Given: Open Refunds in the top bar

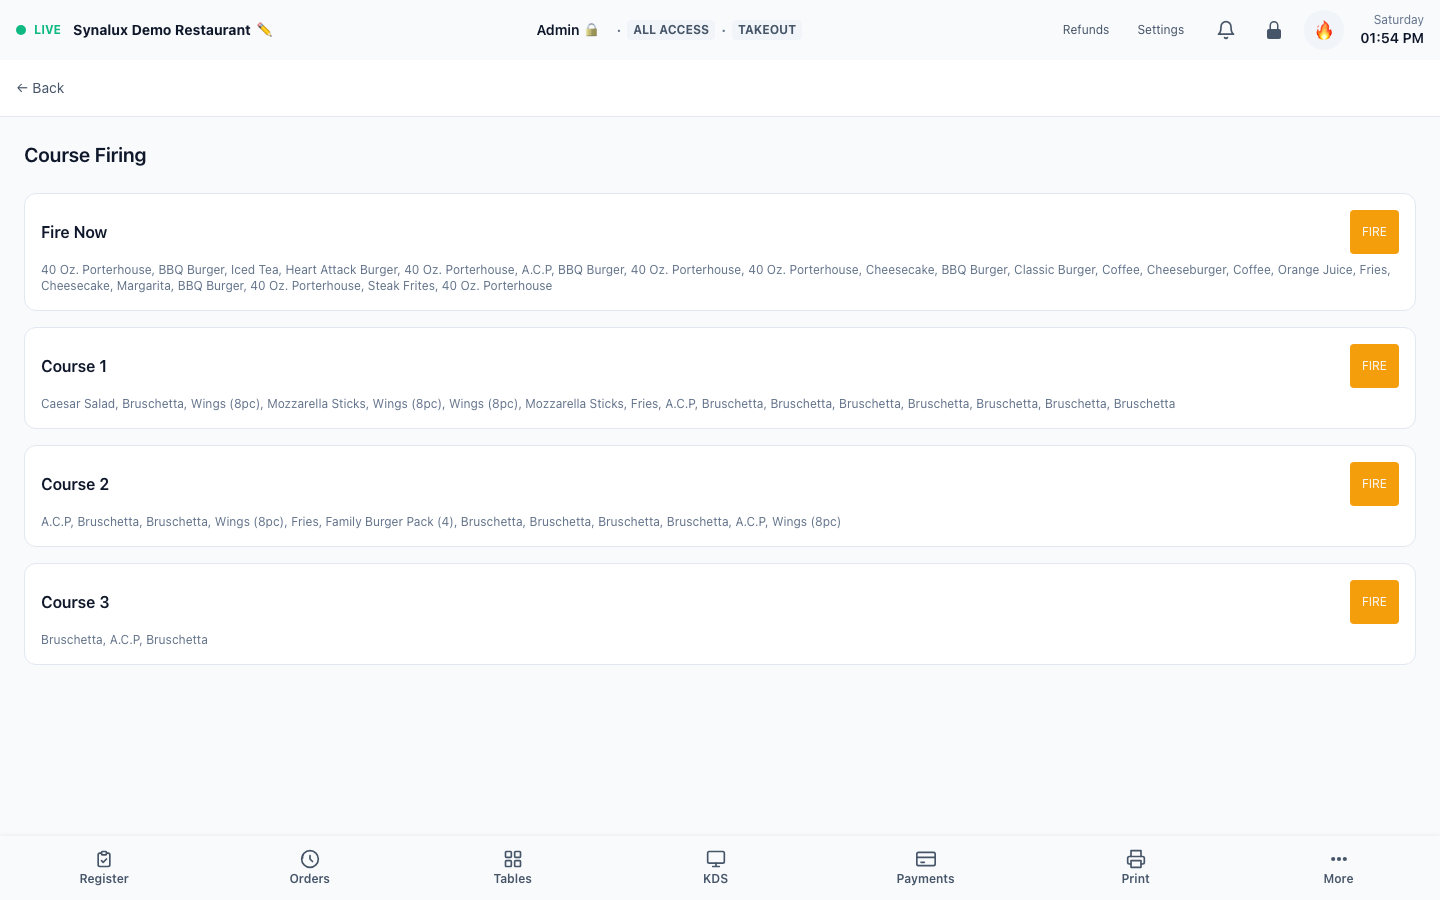Looking at the screenshot, I should coord(1086,30).
